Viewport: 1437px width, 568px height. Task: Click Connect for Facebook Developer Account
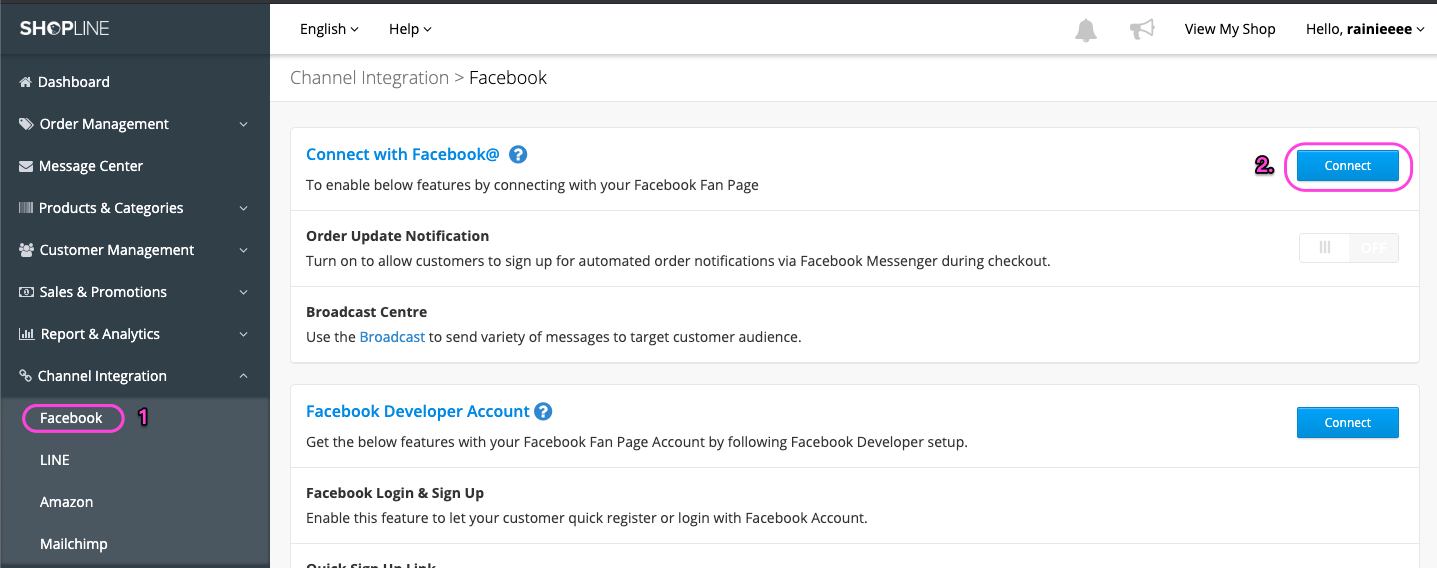point(1347,423)
